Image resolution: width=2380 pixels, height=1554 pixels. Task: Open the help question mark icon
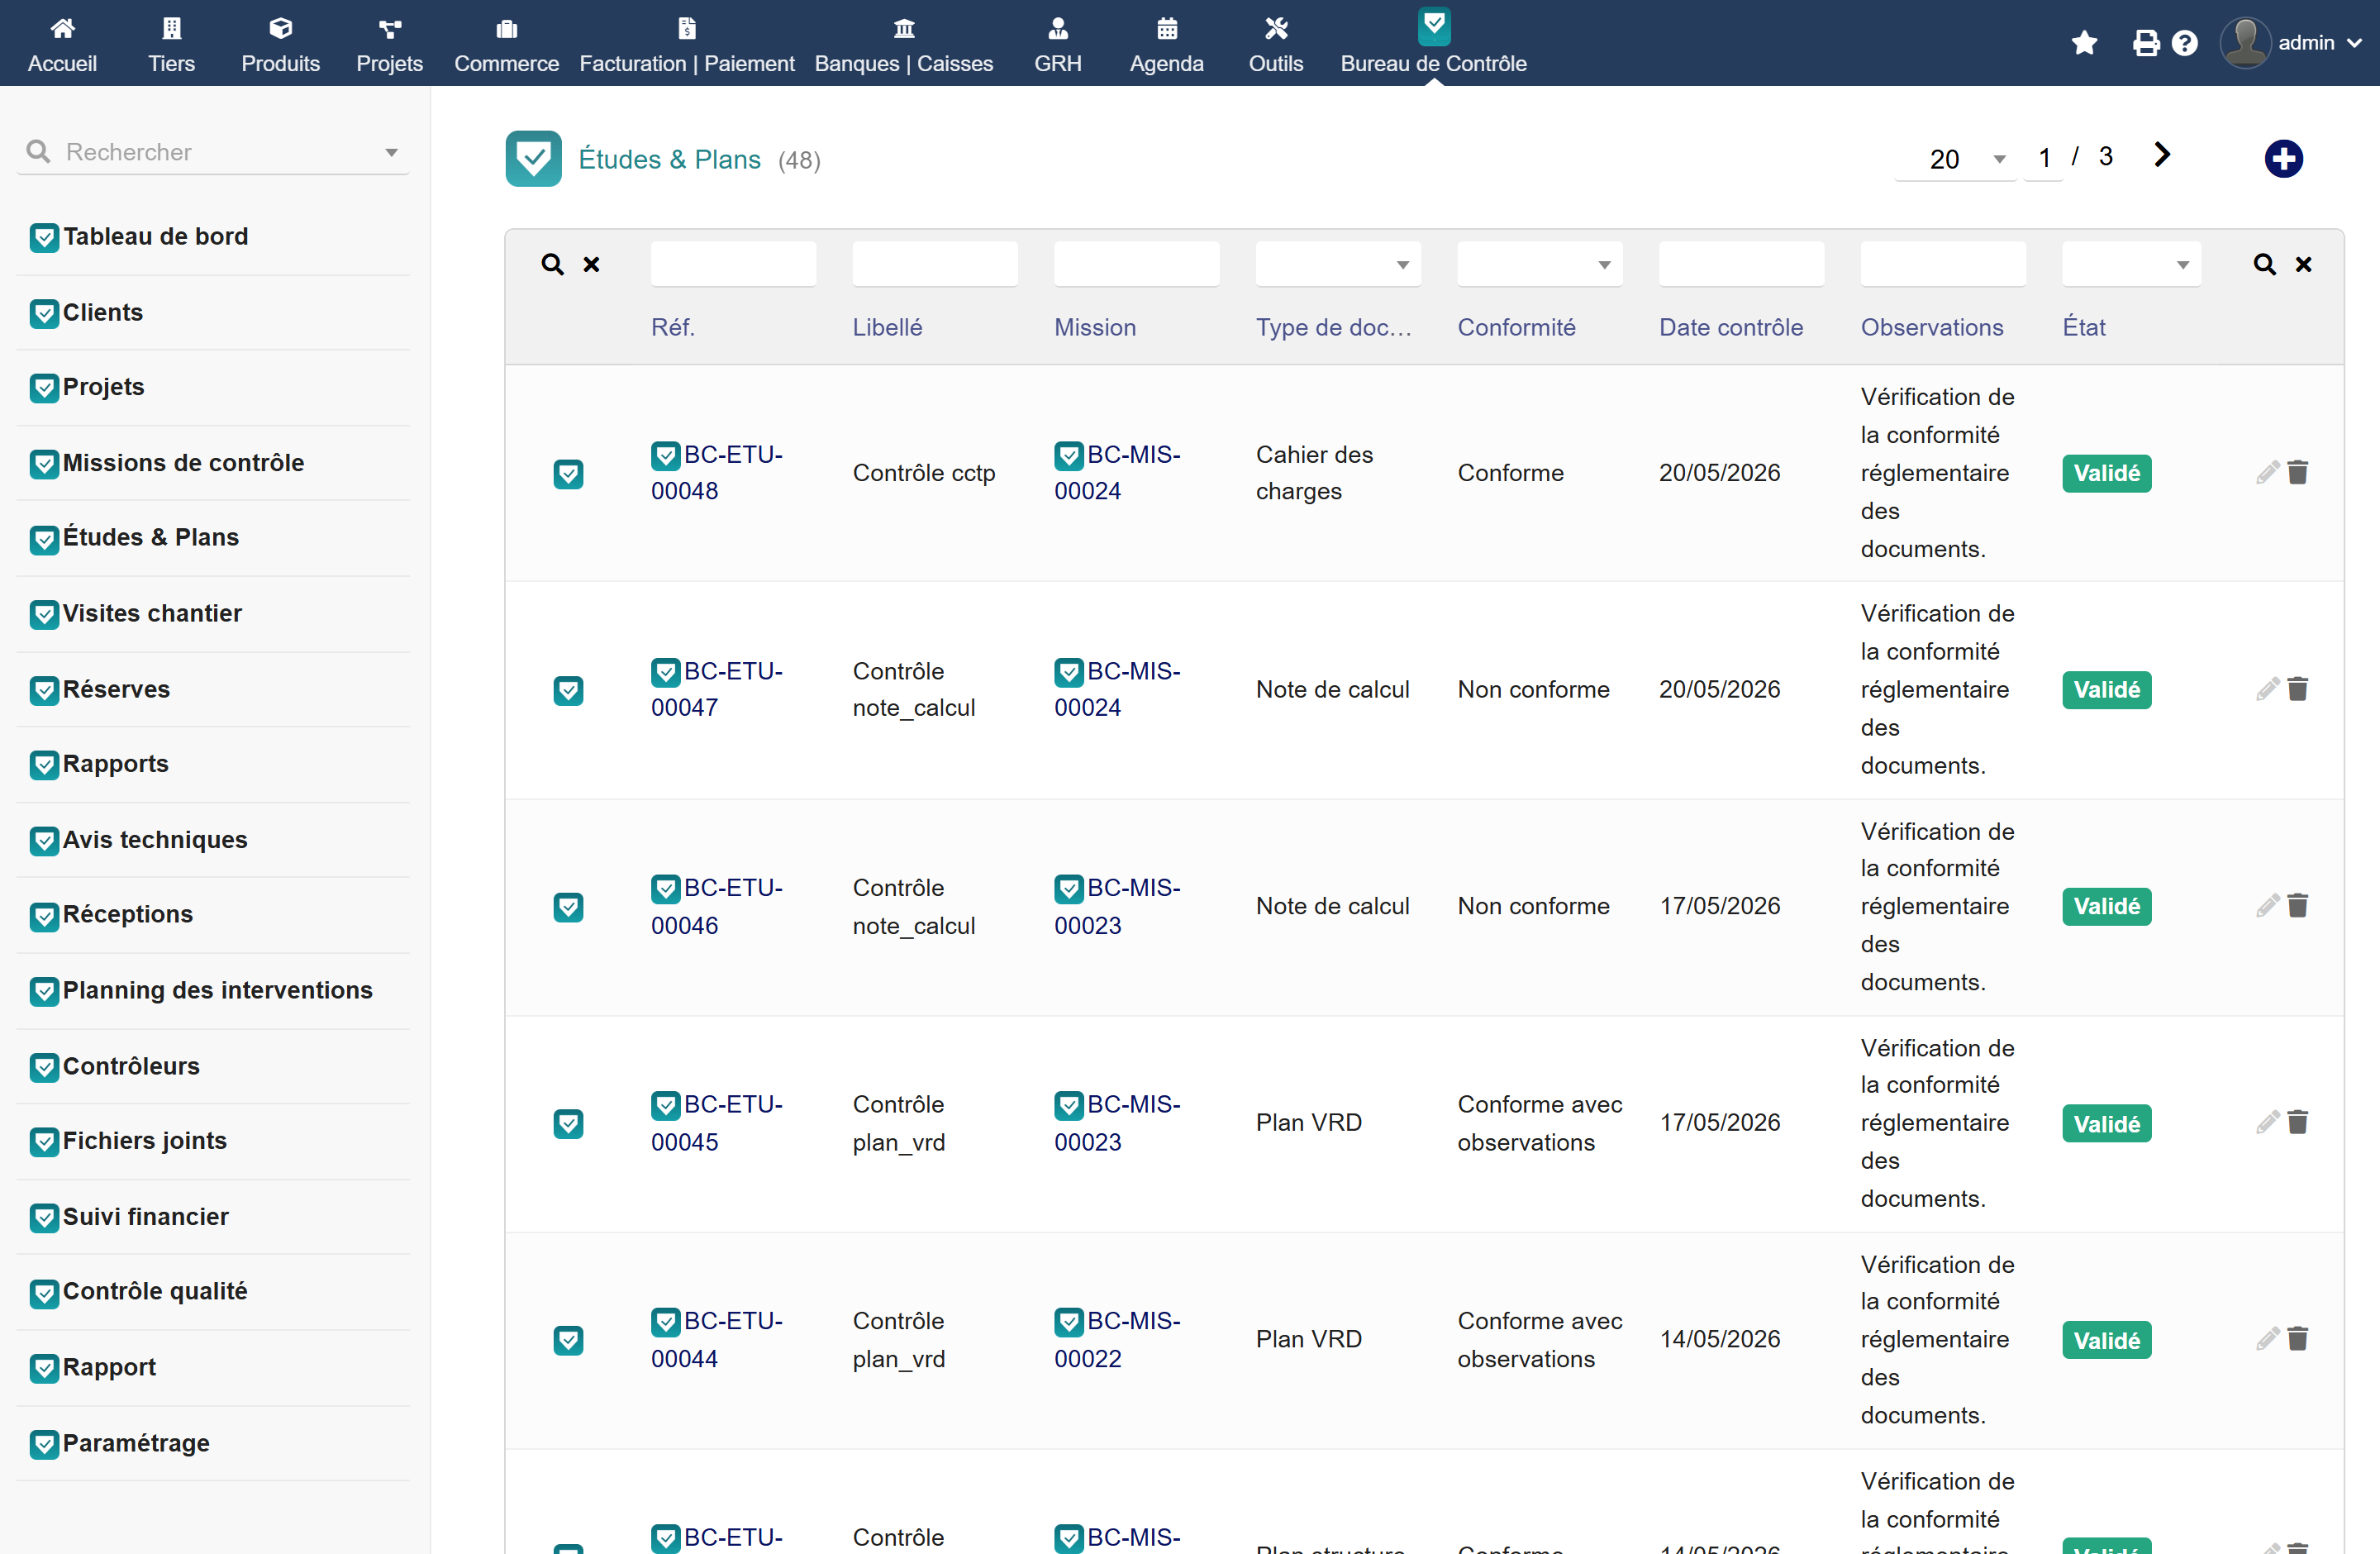(x=2185, y=43)
